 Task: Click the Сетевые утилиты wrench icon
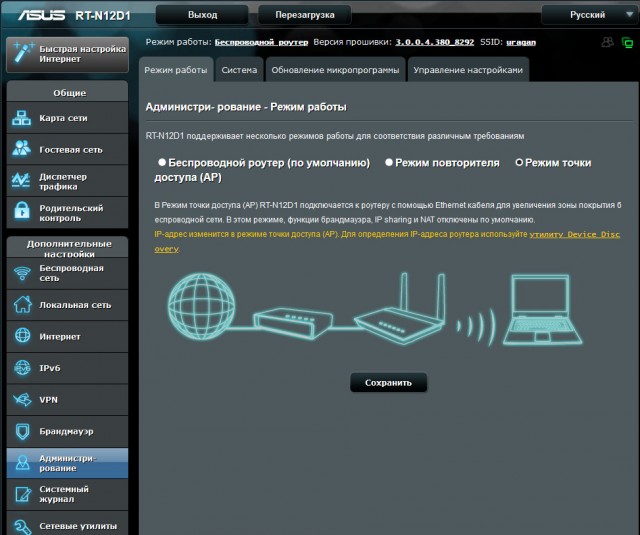coord(22,526)
